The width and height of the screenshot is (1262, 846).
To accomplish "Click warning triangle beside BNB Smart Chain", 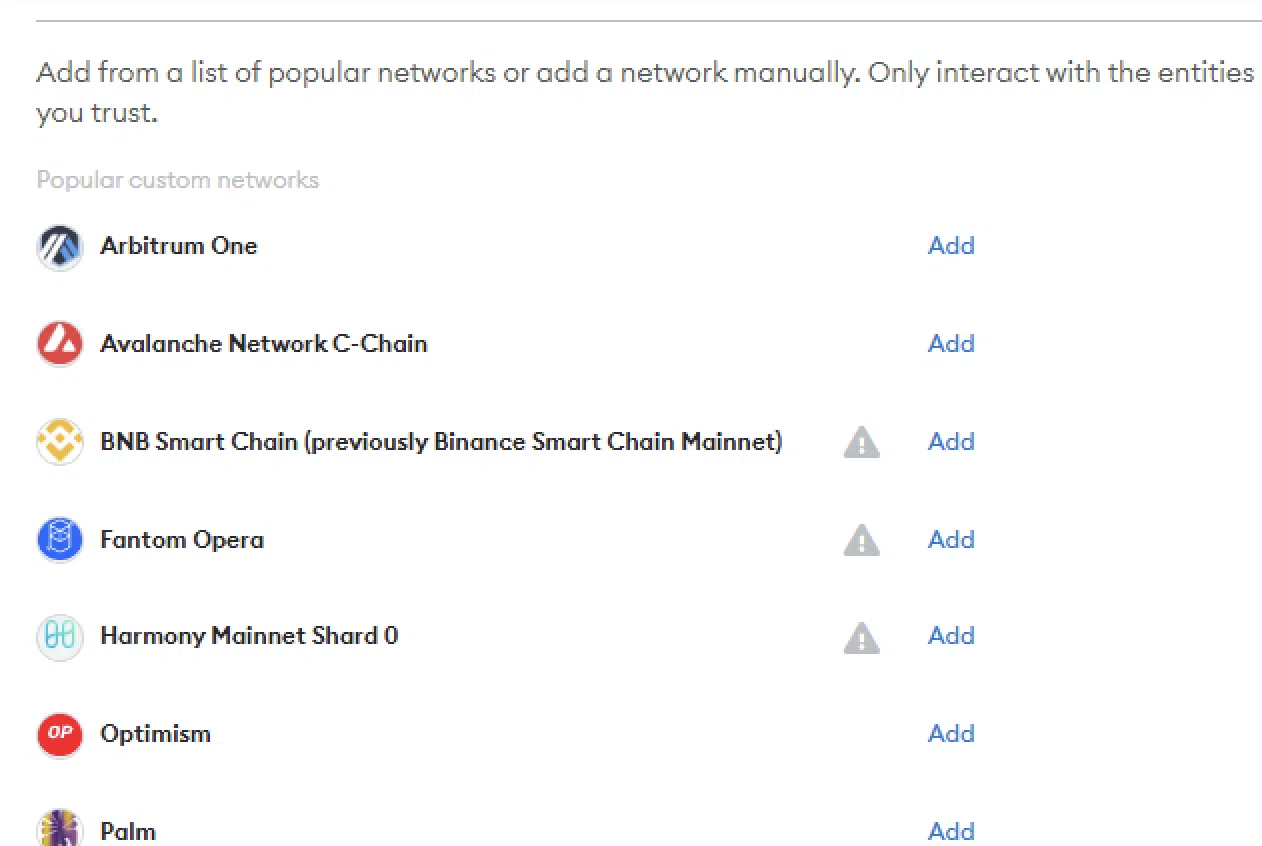I will point(861,442).
